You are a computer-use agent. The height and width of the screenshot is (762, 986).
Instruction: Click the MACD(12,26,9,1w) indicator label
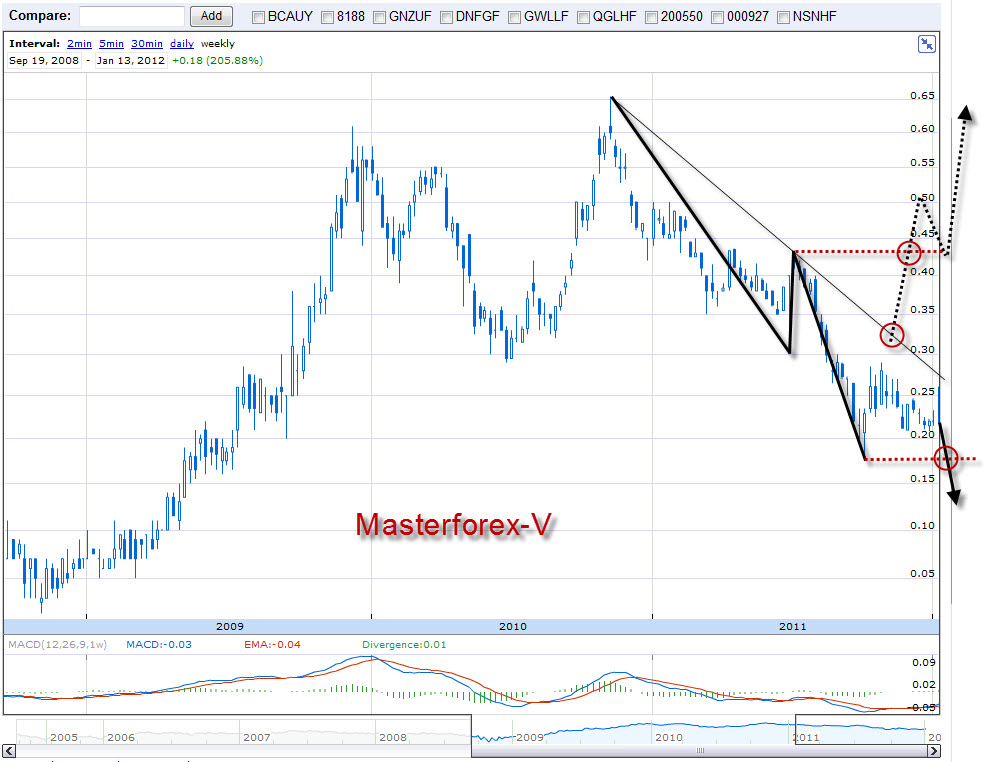(x=57, y=644)
